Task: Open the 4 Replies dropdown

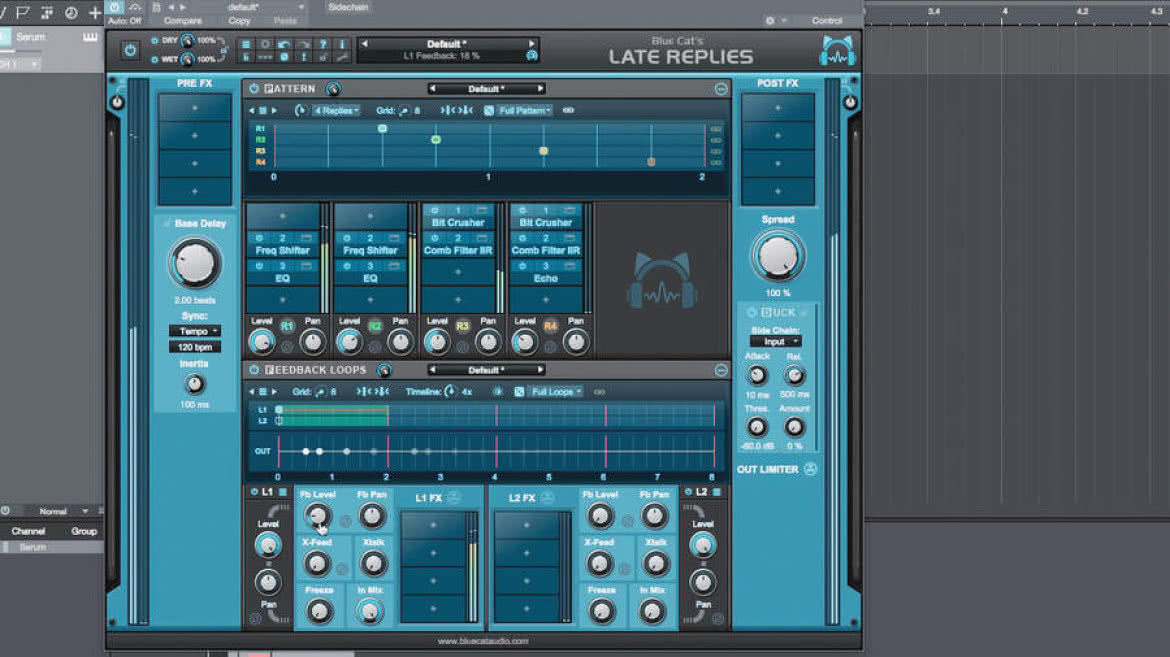Action: click(x=337, y=110)
